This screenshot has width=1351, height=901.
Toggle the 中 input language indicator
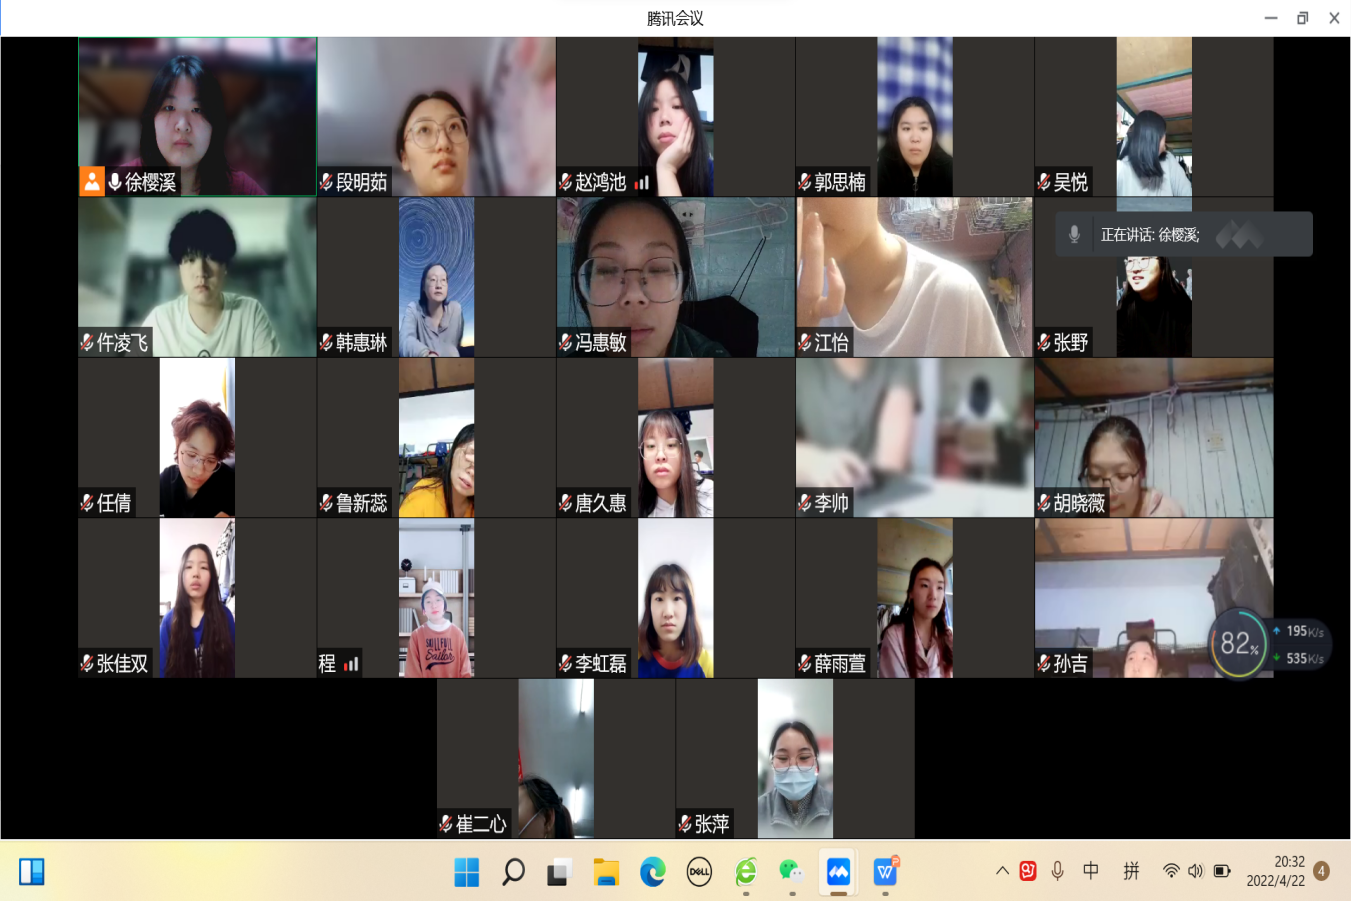point(1091,871)
